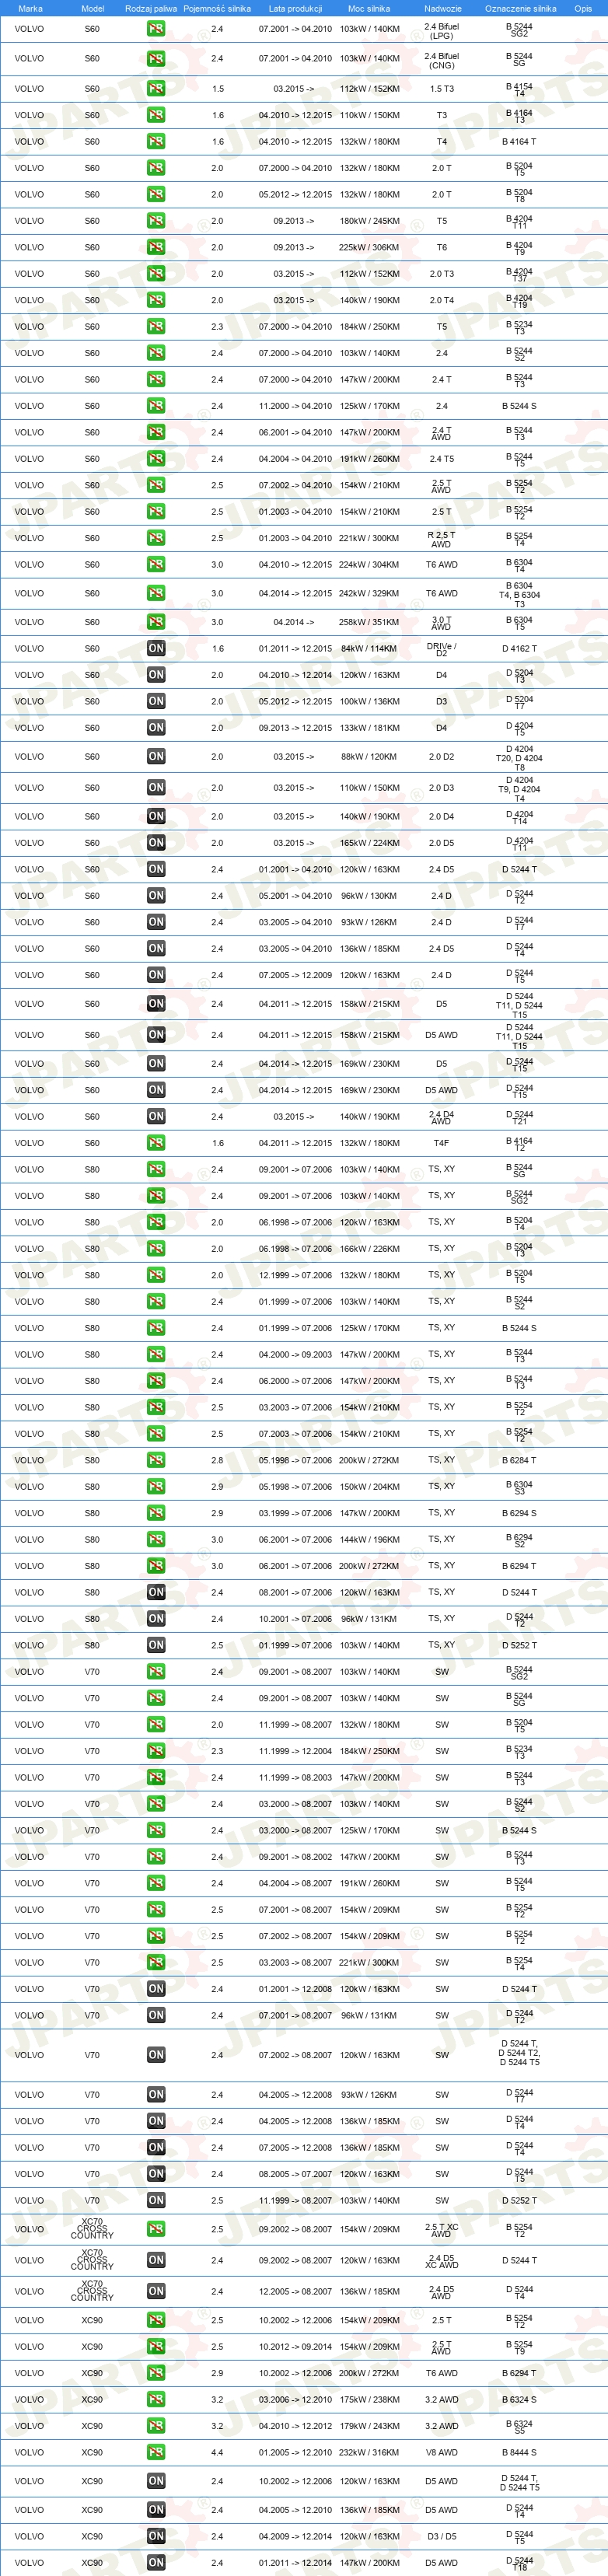The width and height of the screenshot is (608, 2576).
Task: Click diesel ON icon in S60 2.4 D4 AWD row
Action: coord(156,1116)
